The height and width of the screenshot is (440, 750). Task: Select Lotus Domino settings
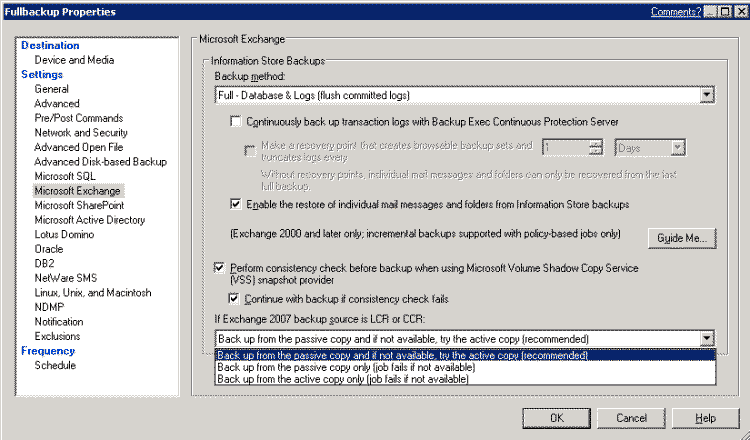click(x=64, y=234)
